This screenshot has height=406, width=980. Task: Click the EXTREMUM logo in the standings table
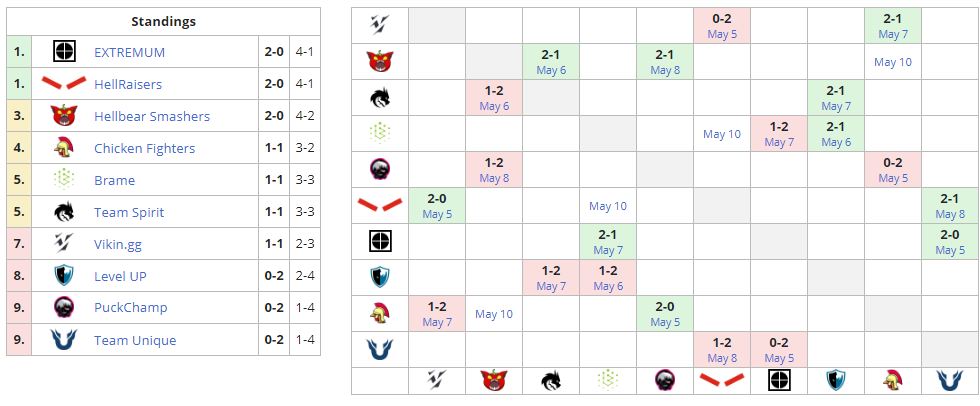pyautogui.click(x=65, y=52)
